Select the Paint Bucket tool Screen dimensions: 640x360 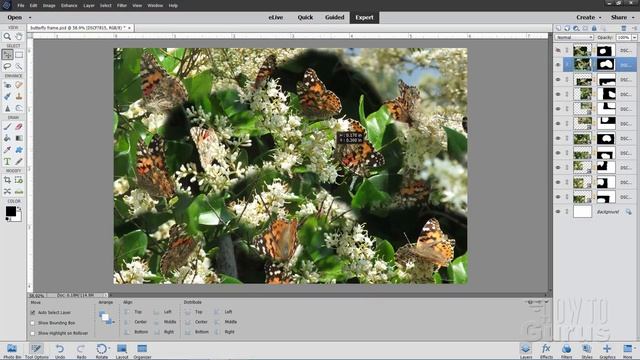coord(7,138)
